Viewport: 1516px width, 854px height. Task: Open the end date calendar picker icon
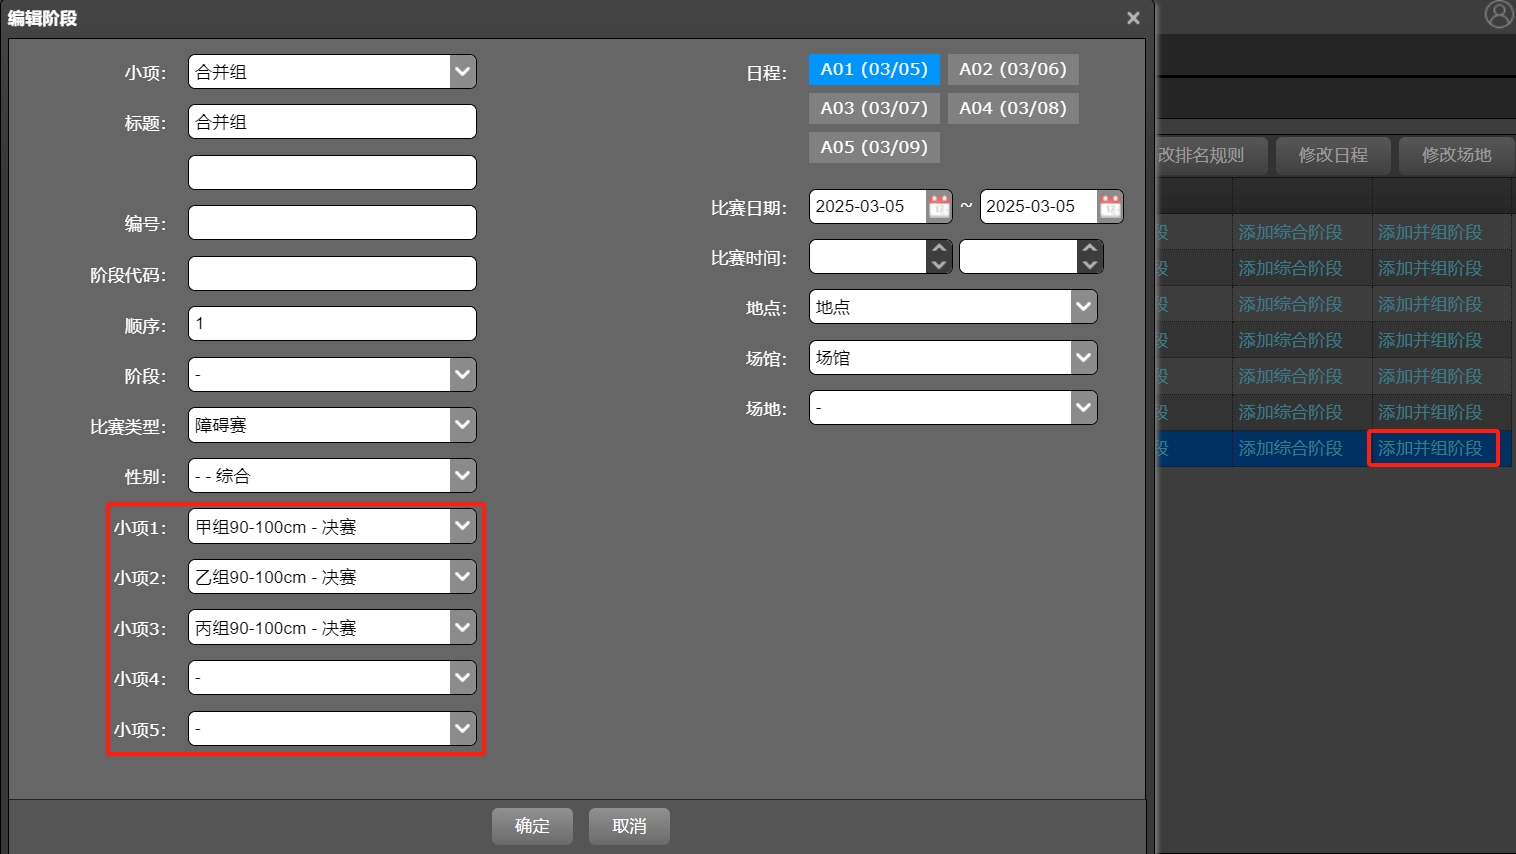1109,206
